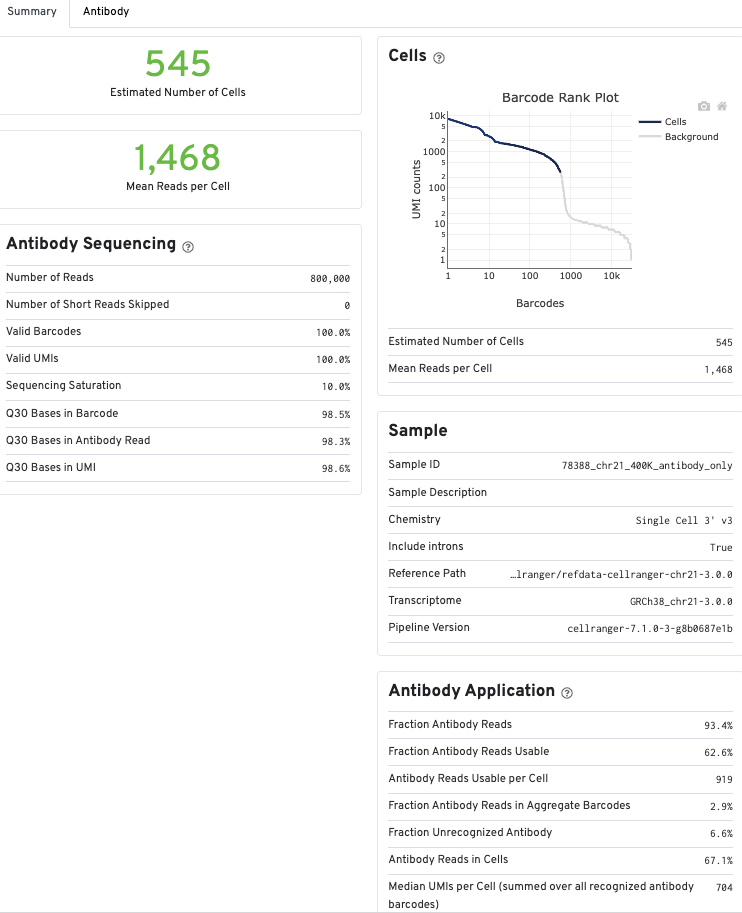Click the Sample ID value text
Viewport: 742px width, 913px height.
pyautogui.click(x=647, y=465)
